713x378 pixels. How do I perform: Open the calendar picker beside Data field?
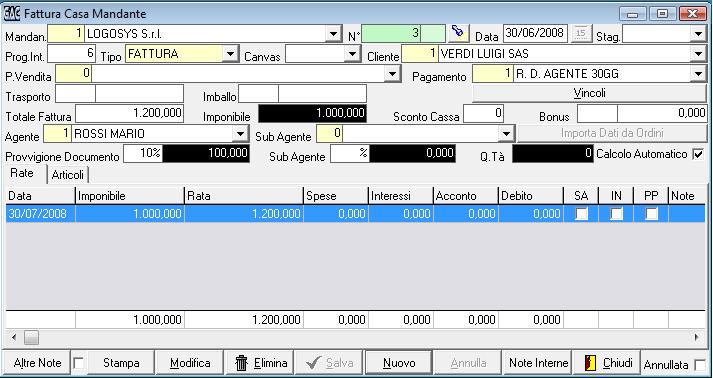coord(581,33)
